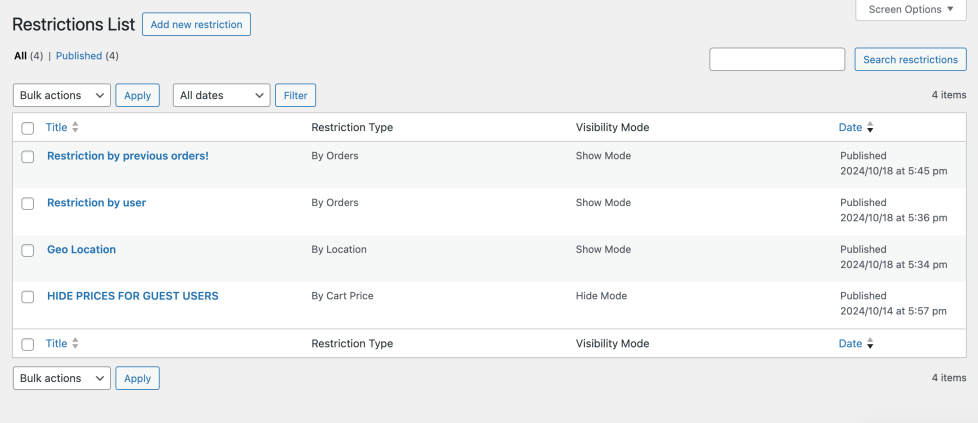Open the top Bulk actions dropdown

pos(62,95)
